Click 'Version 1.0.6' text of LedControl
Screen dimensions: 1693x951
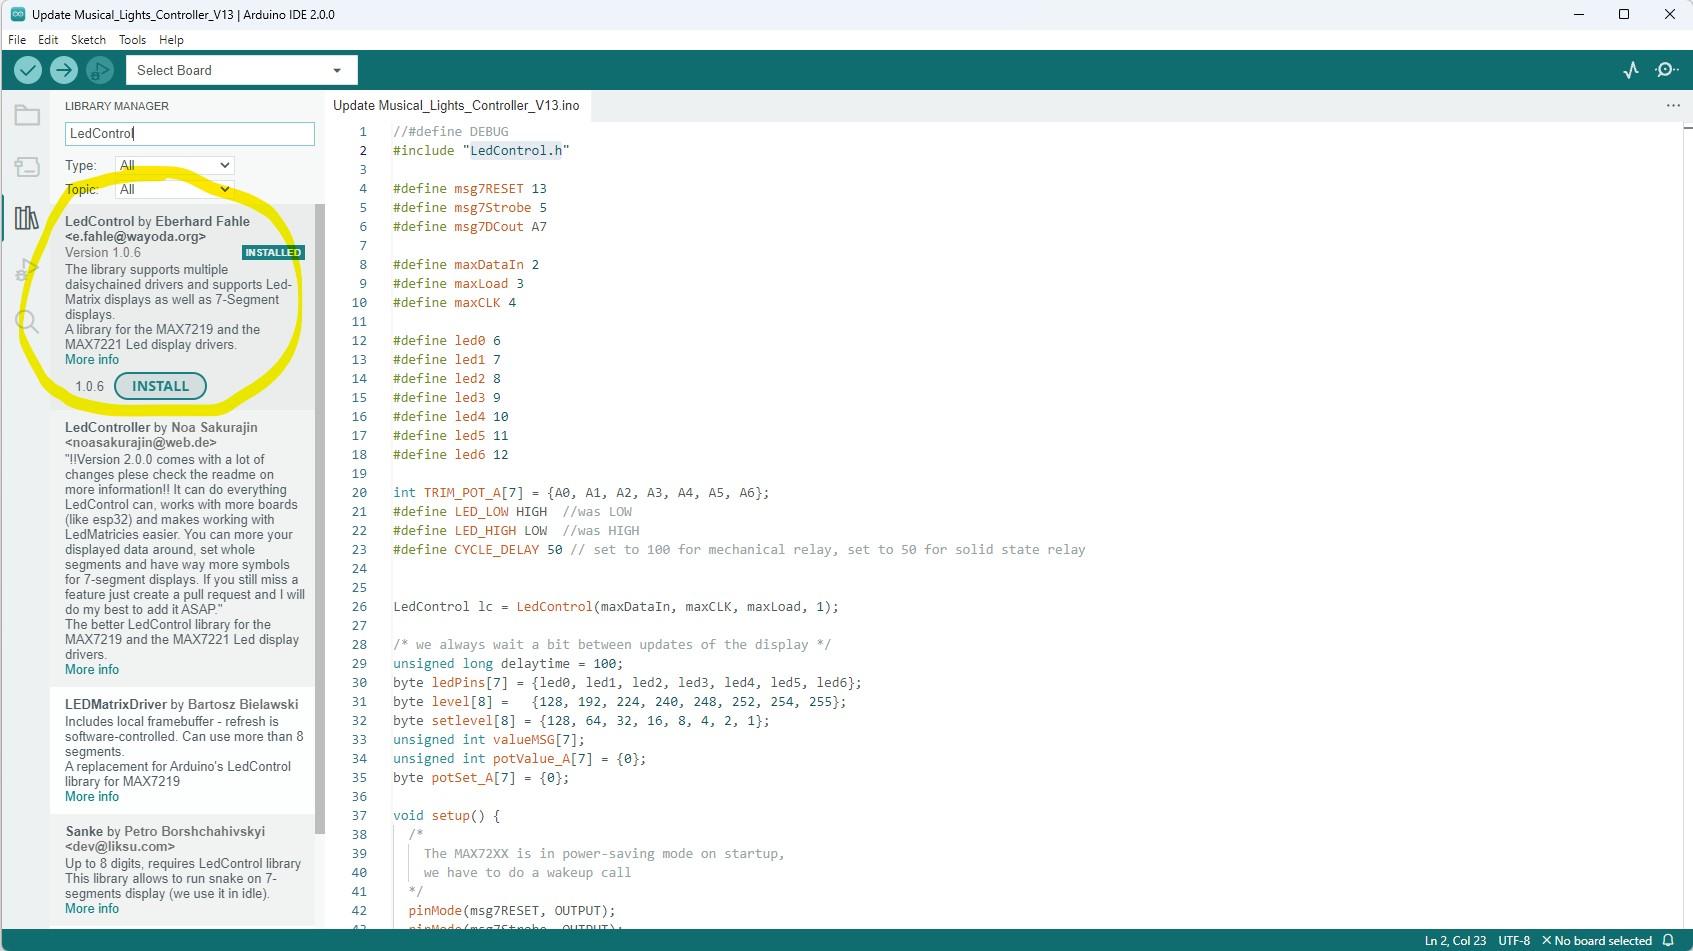coord(103,253)
